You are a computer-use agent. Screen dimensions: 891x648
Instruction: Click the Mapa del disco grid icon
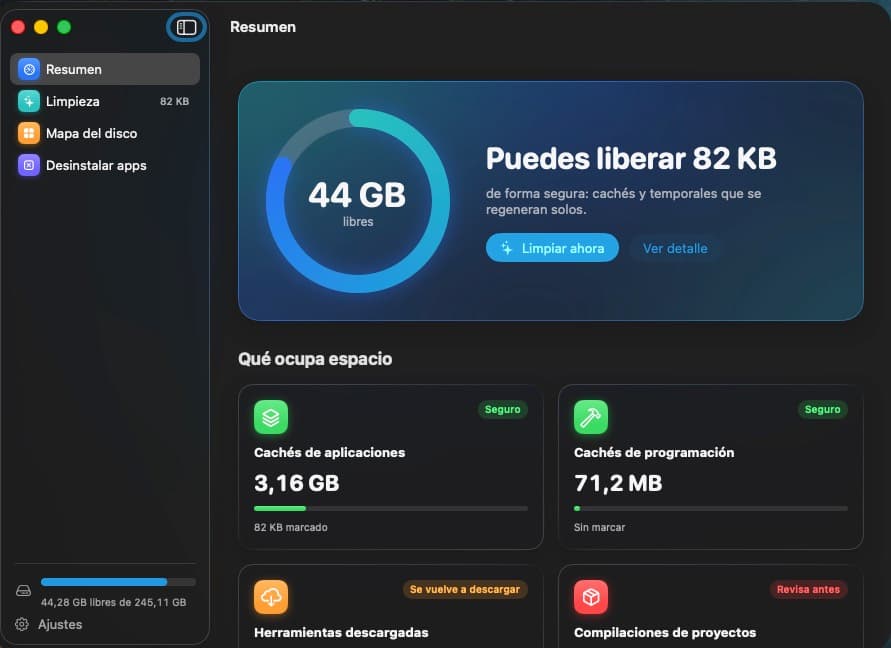click(29, 133)
